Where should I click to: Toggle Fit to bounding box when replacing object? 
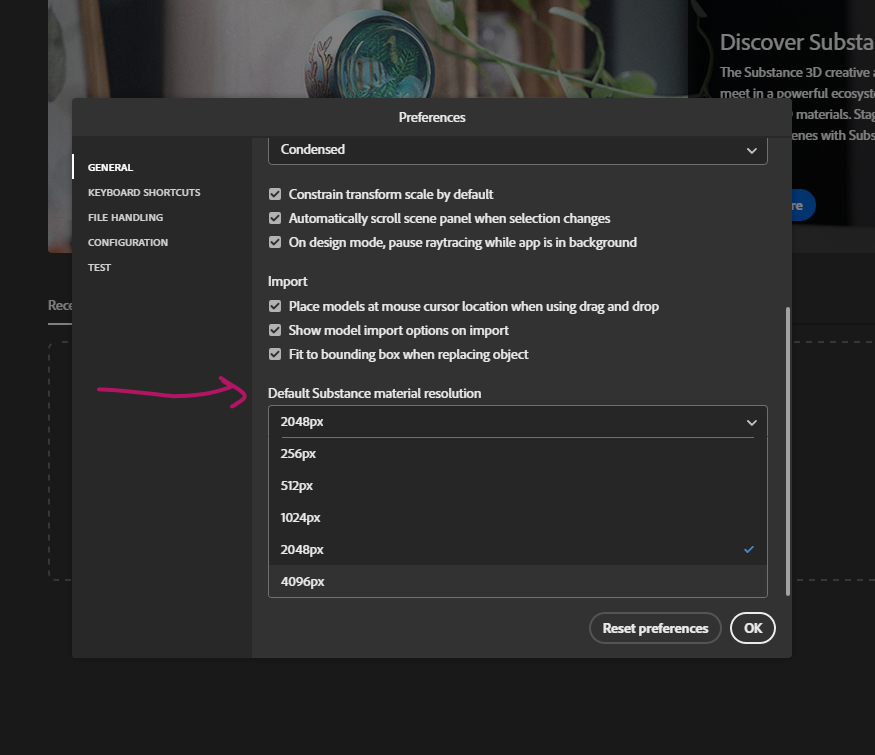point(275,354)
